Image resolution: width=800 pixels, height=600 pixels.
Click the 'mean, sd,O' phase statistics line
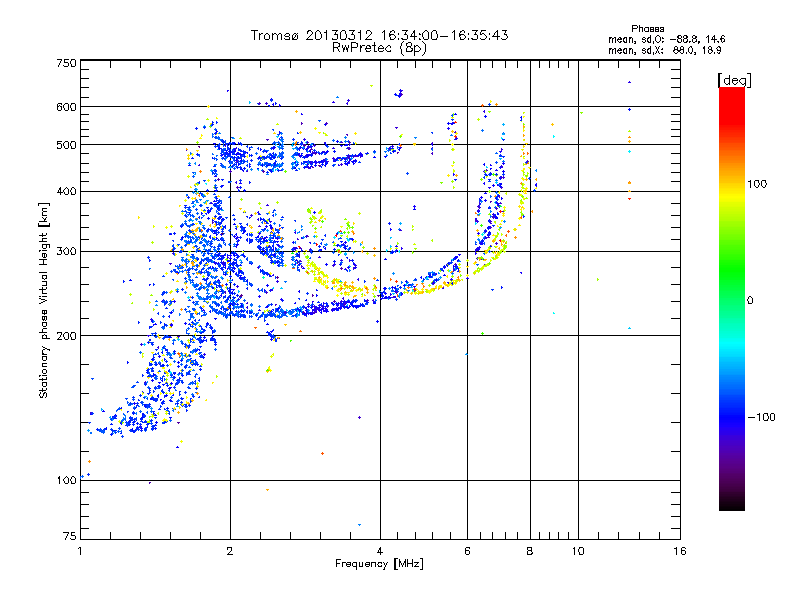pyautogui.click(x=666, y=39)
